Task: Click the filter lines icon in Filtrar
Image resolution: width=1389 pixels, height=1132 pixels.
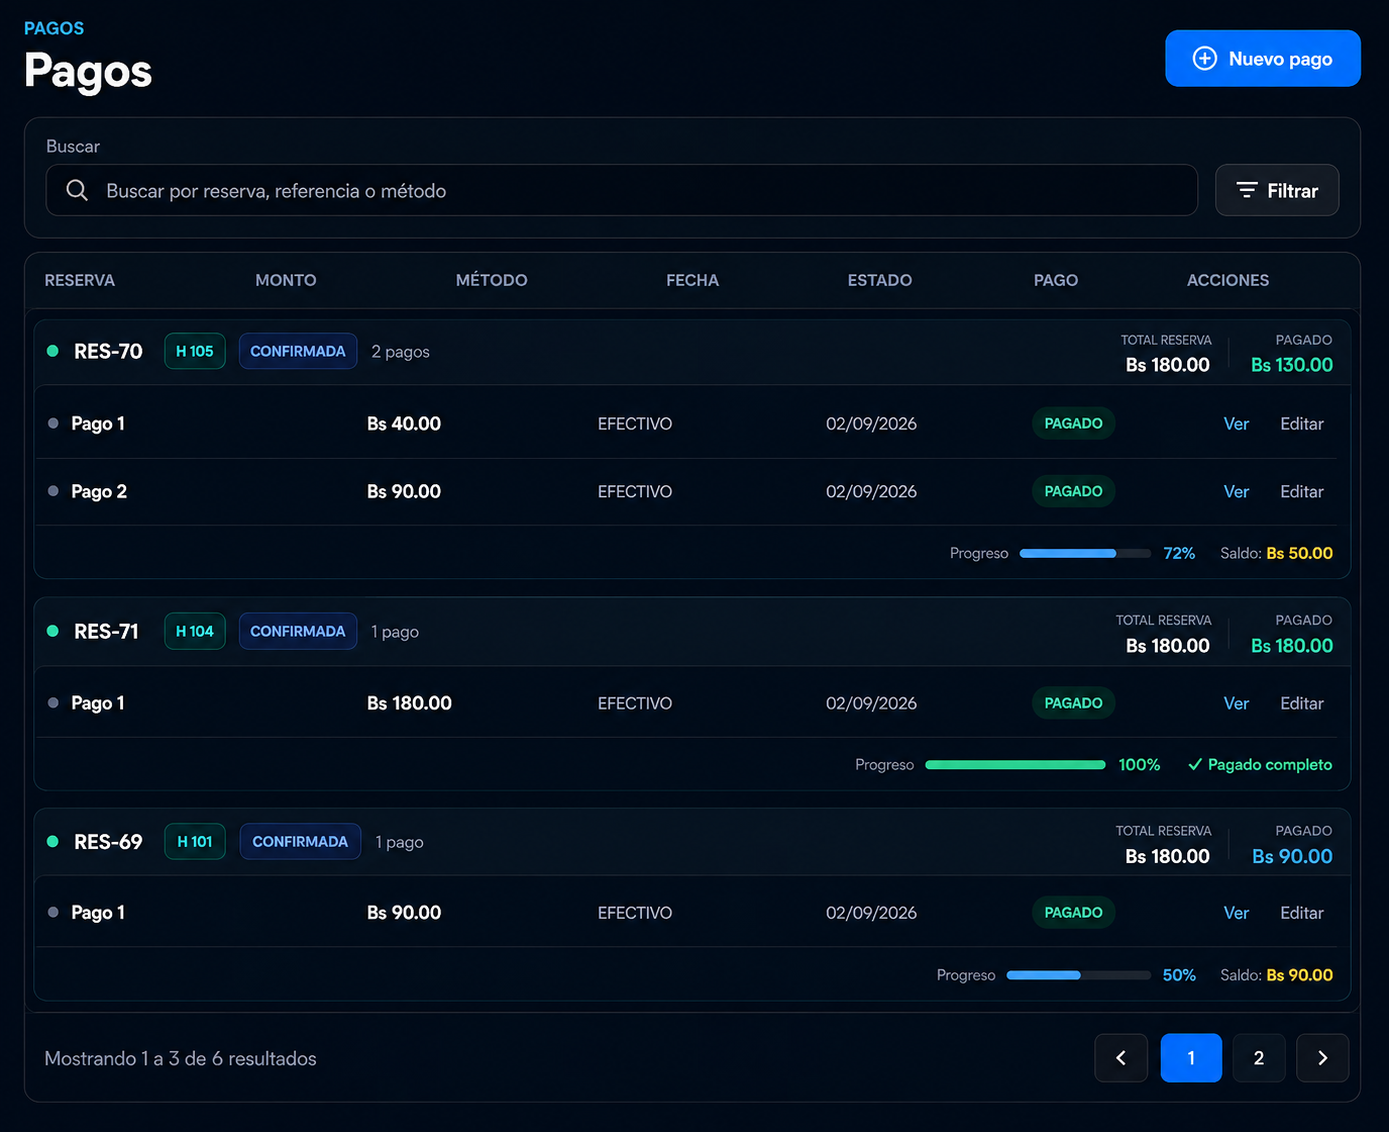Action: pyautogui.click(x=1247, y=190)
